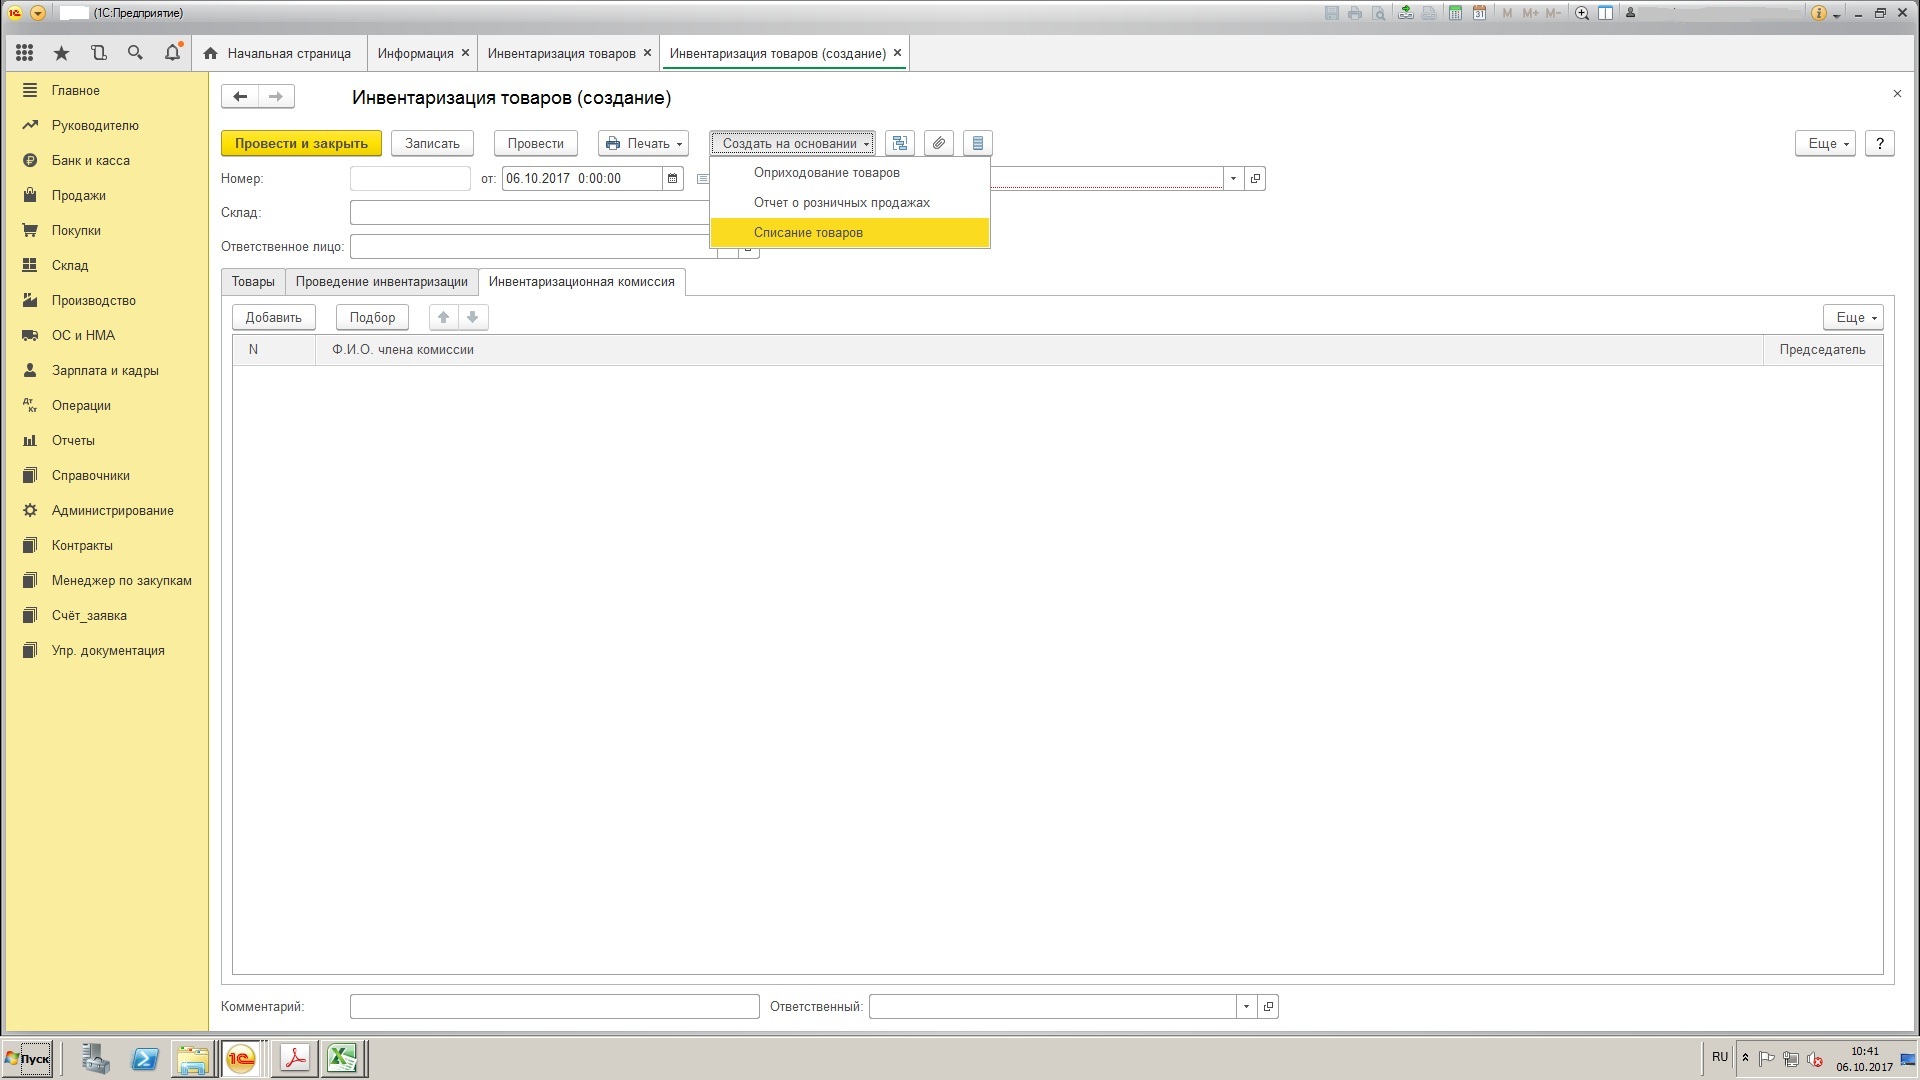Close the Информация tab

[465, 53]
